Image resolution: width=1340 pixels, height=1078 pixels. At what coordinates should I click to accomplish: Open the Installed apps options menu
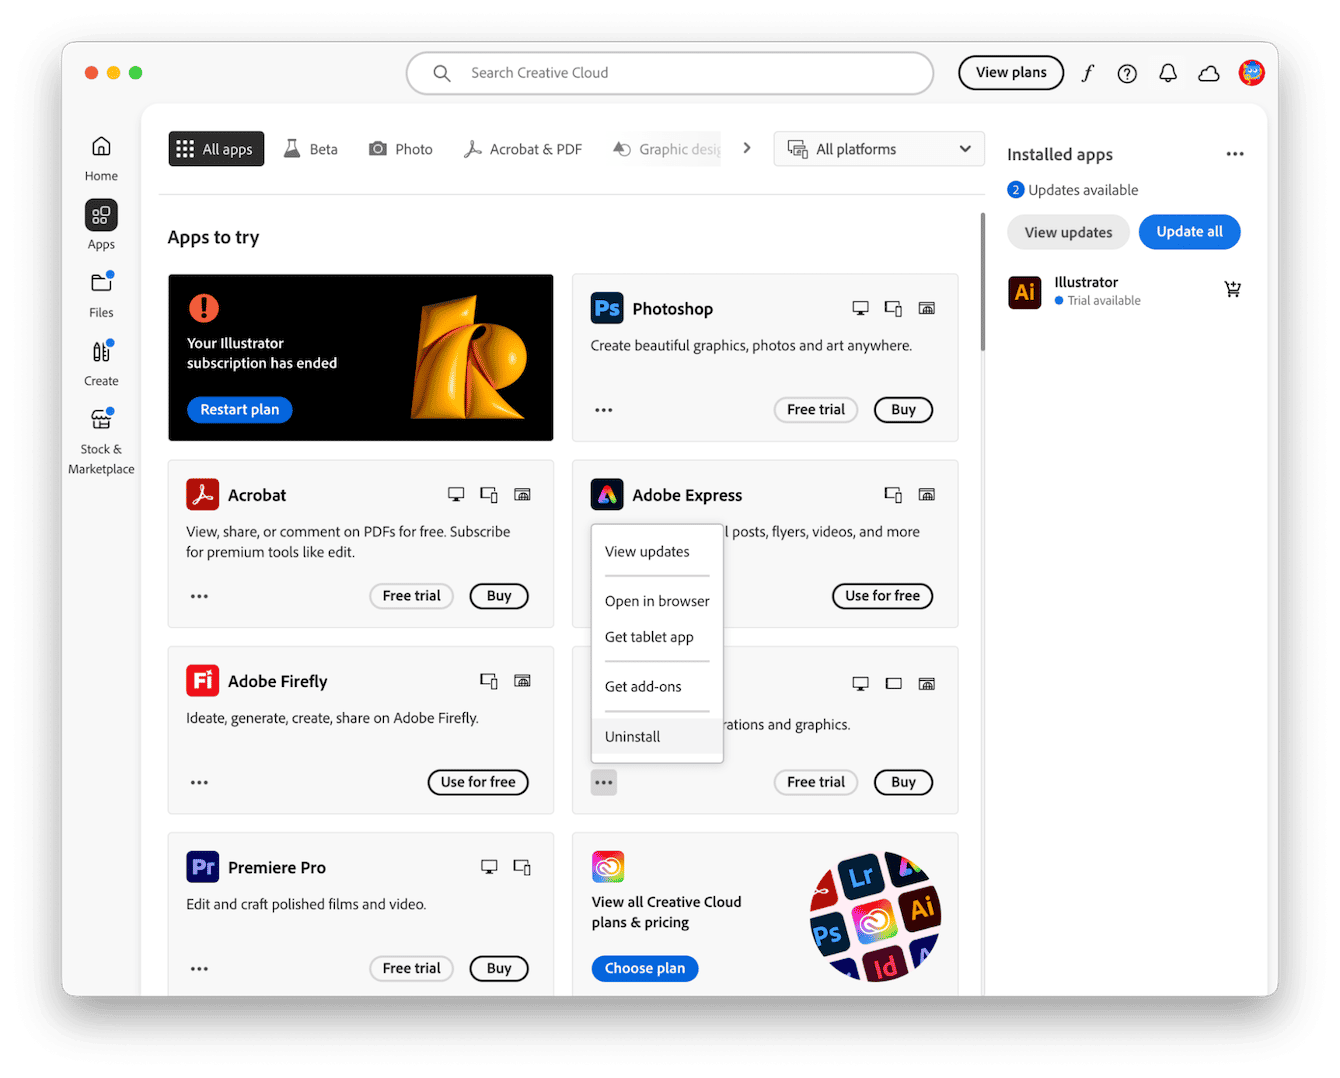tap(1235, 153)
